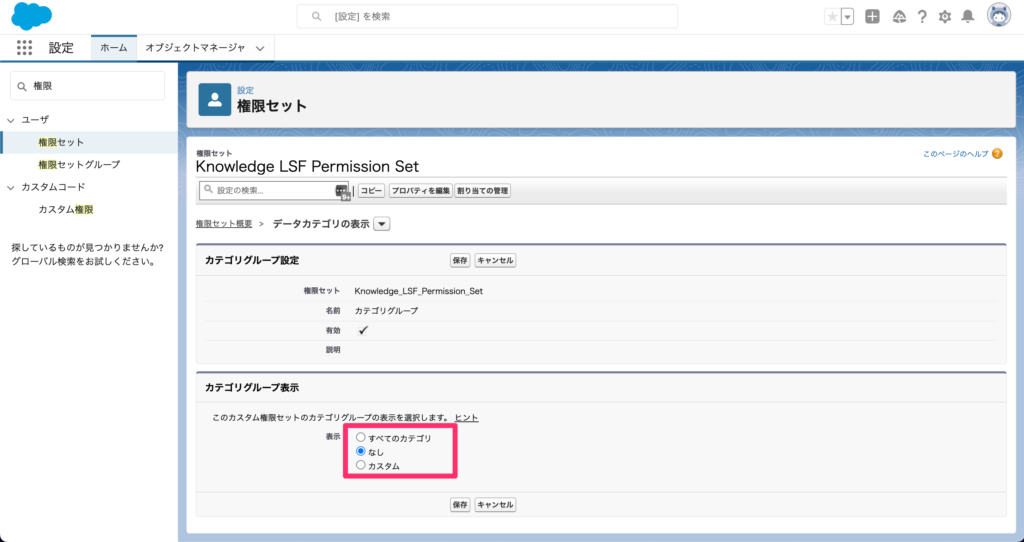Select the なし radio option
Screen dimensions: 1024x542
pyautogui.click(x=361, y=452)
